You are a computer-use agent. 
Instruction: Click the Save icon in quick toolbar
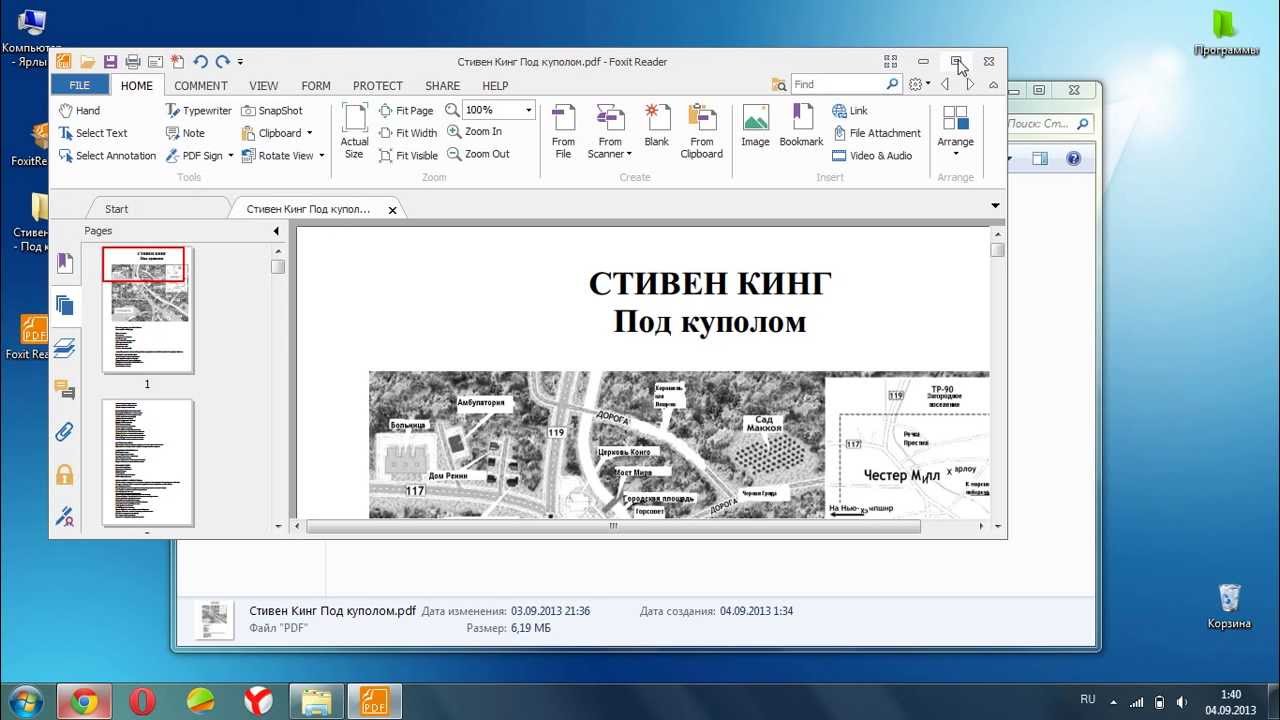[x=110, y=61]
